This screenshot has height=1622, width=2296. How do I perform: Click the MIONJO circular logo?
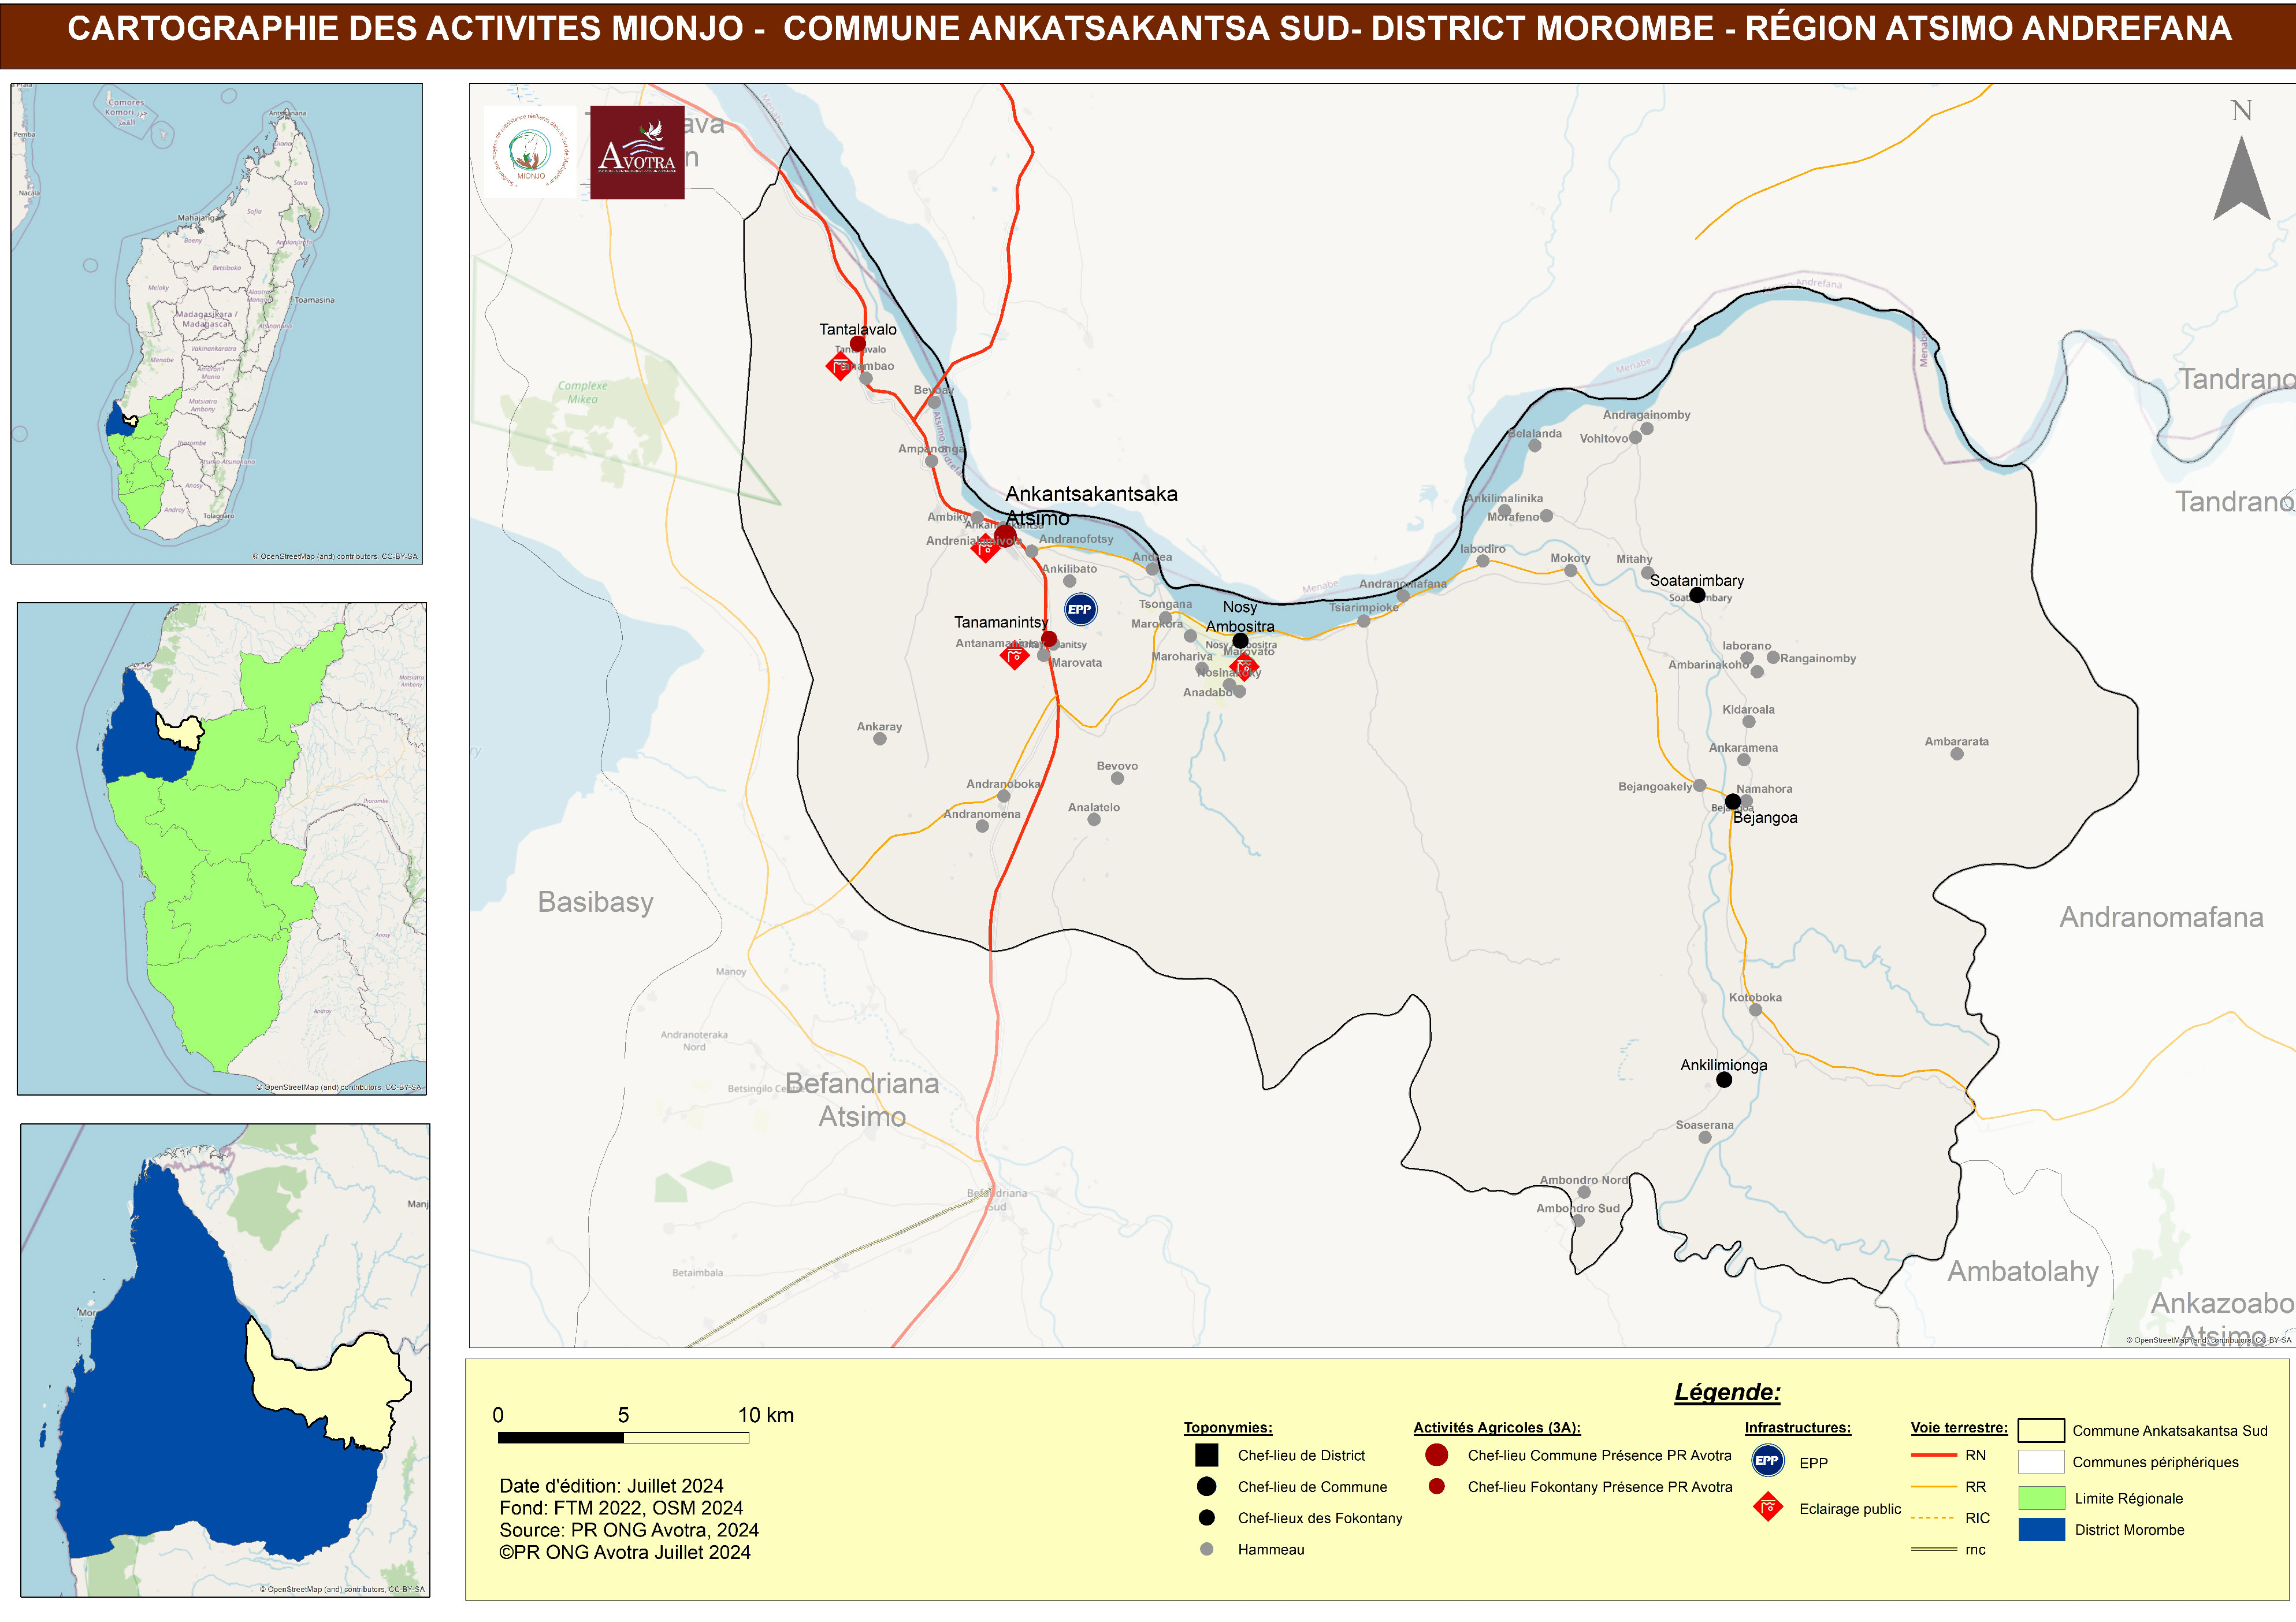coord(530,152)
